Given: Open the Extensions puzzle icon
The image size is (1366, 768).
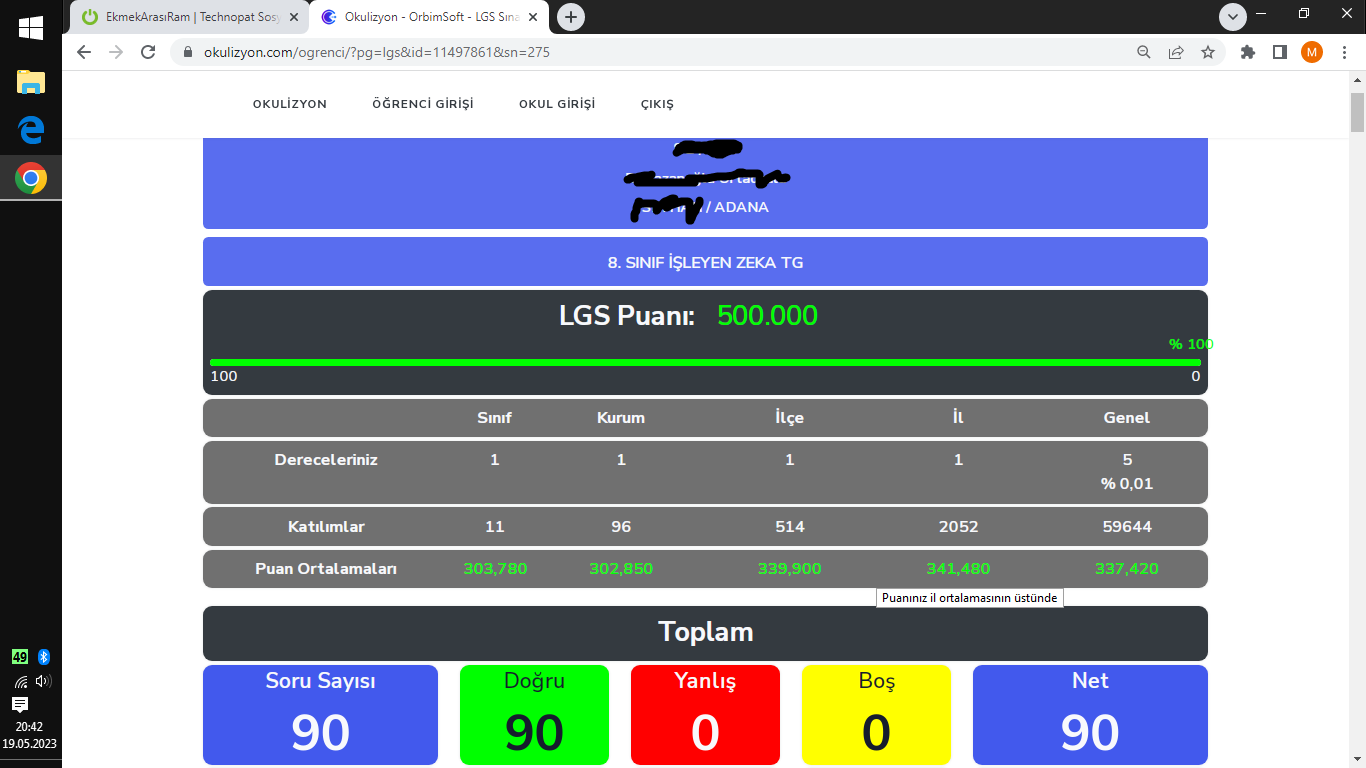Looking at the screenshot, I should click(1247, 52).
